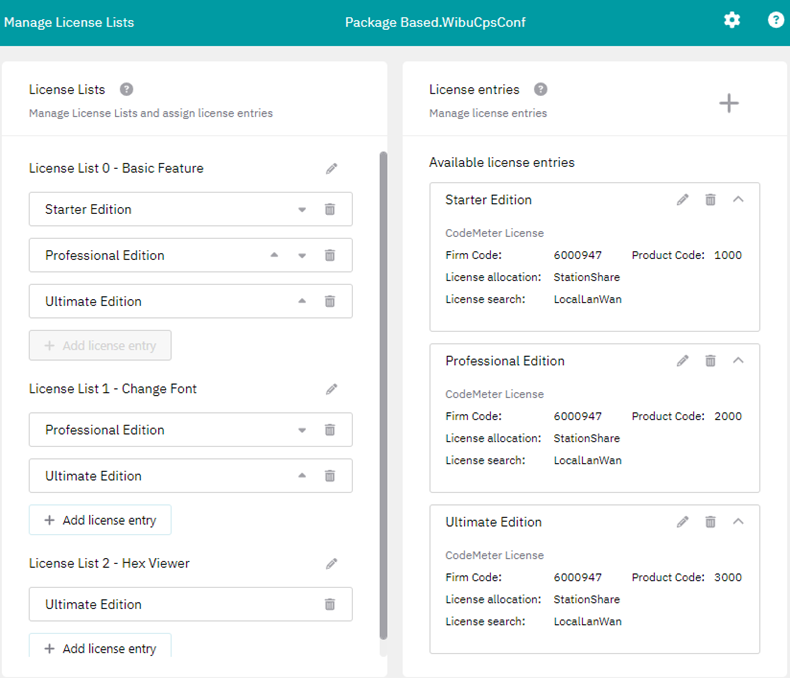The width and height of the screenshot is (790, 678).
Task: Click the plus icon to add license entry
Action: point(729,103)
